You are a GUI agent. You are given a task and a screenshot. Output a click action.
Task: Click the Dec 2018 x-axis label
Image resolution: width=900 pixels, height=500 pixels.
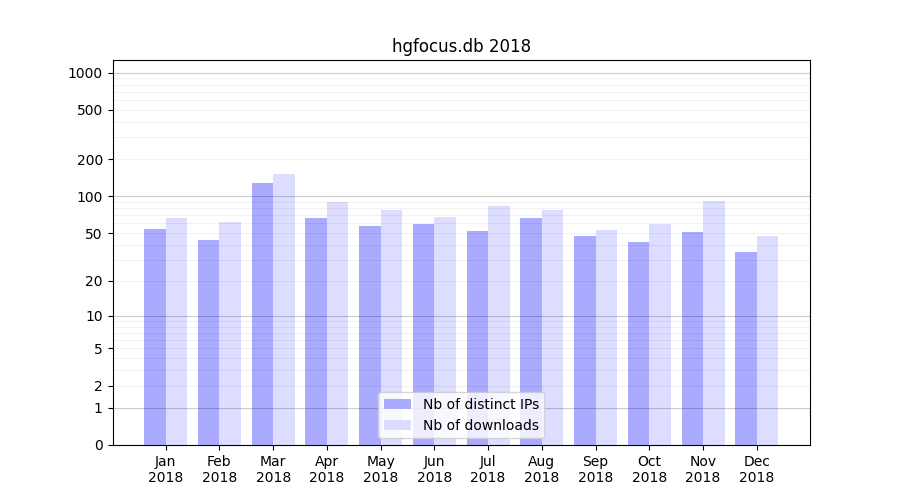tap(756, 469)
